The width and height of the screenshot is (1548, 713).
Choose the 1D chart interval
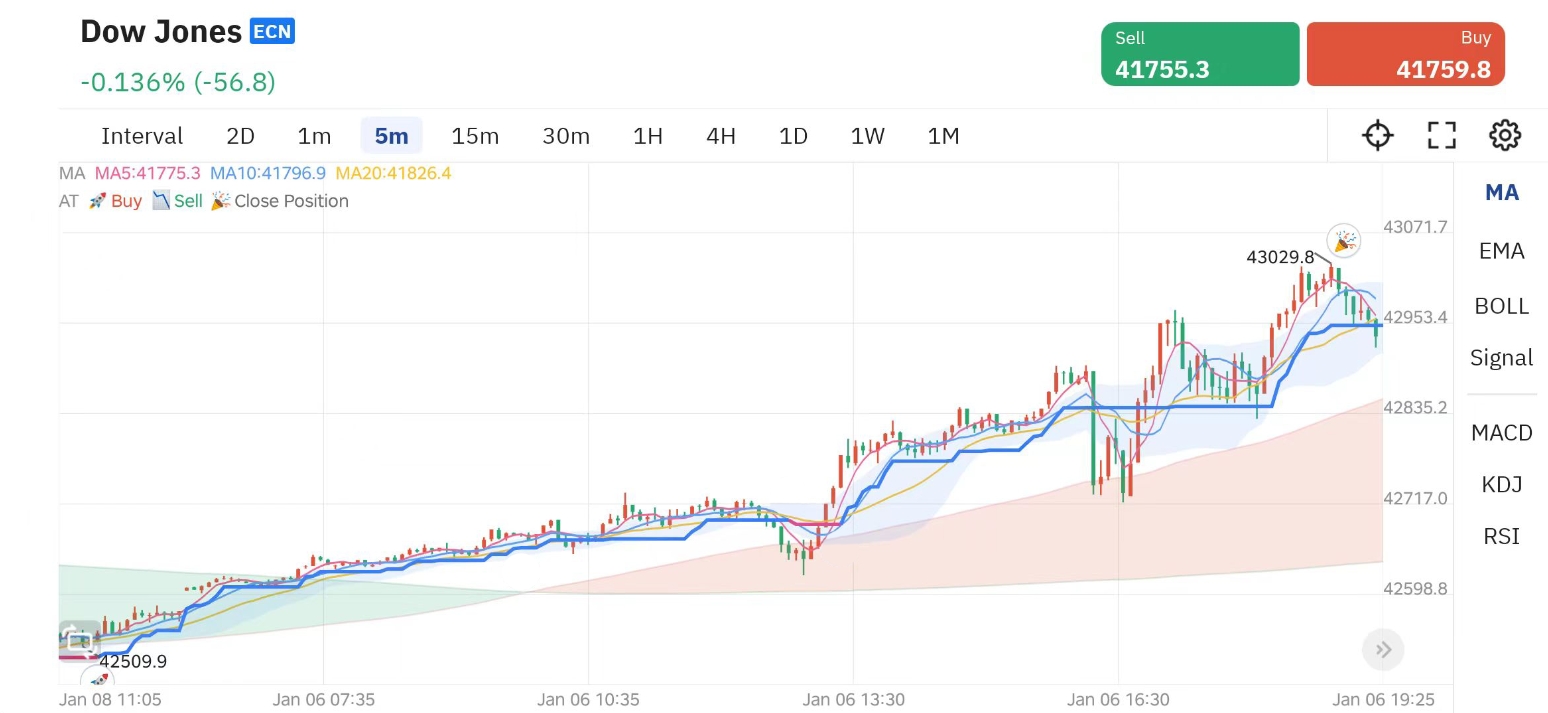click(793, 136)
